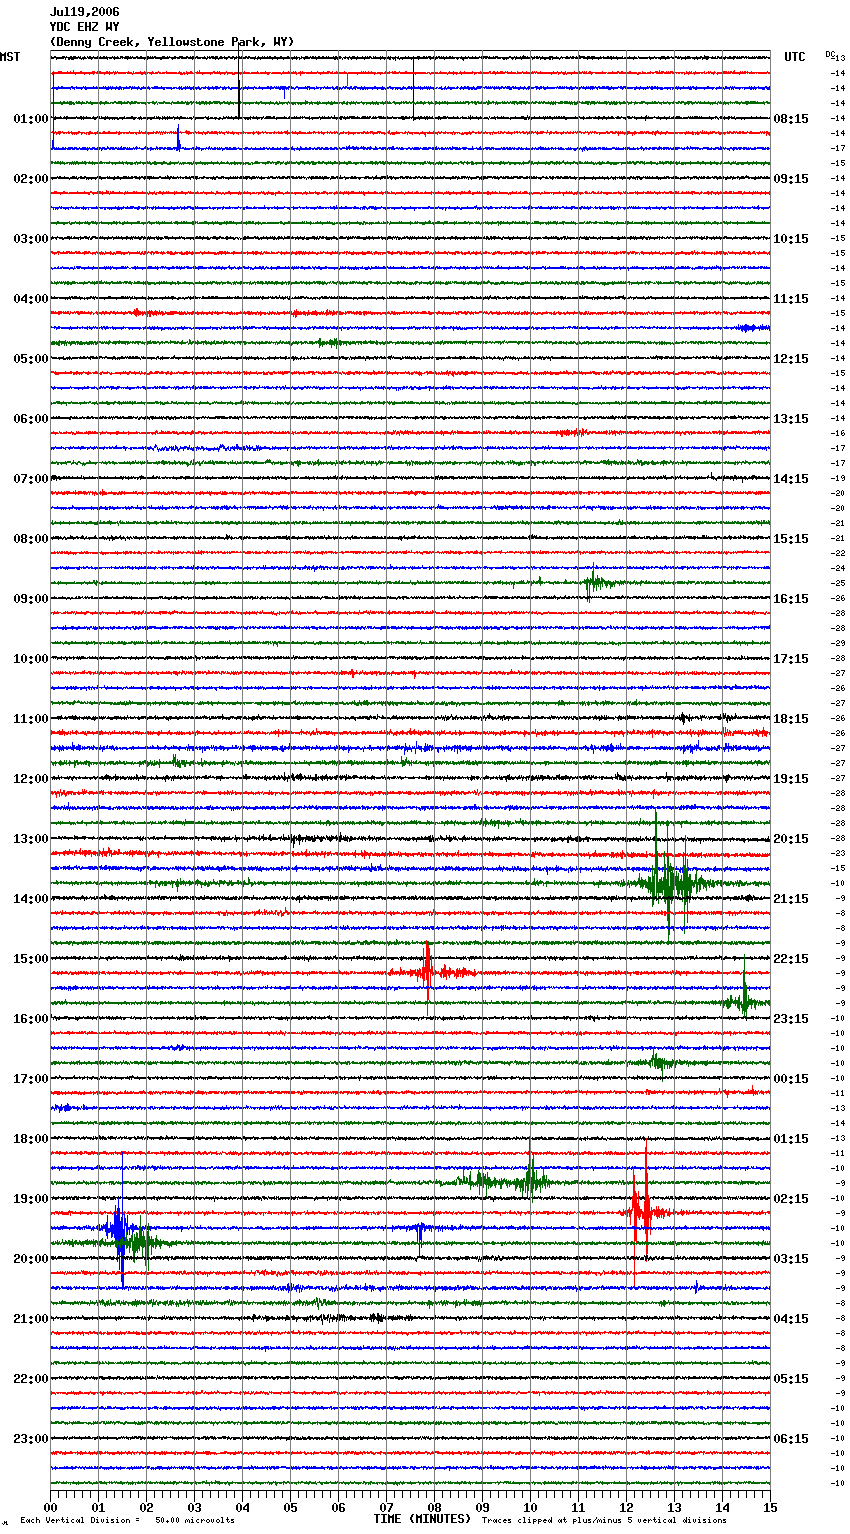The height and width of the screenshot is (1534, 850).
Task: Select the "22:00" MST time label
Action: coord(31,1379)
